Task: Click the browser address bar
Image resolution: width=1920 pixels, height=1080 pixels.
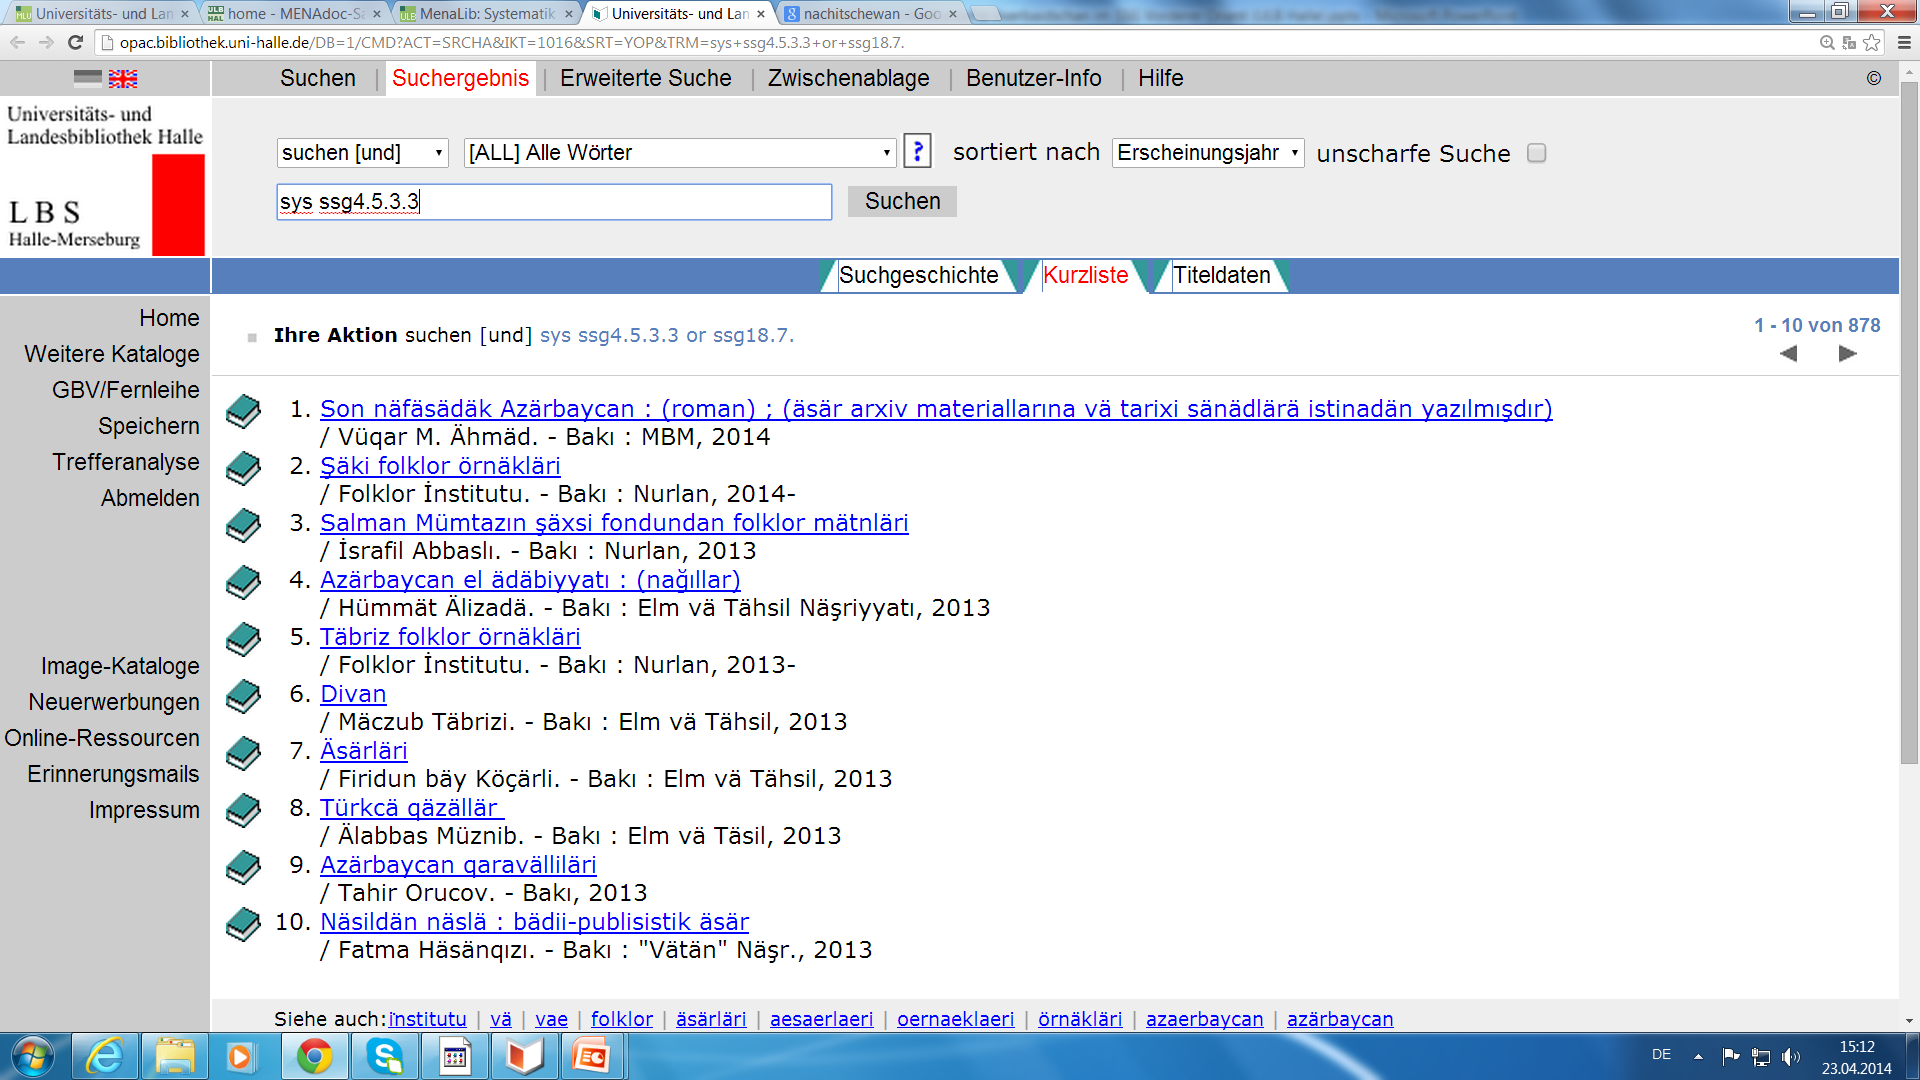Action: coord(960,42)
